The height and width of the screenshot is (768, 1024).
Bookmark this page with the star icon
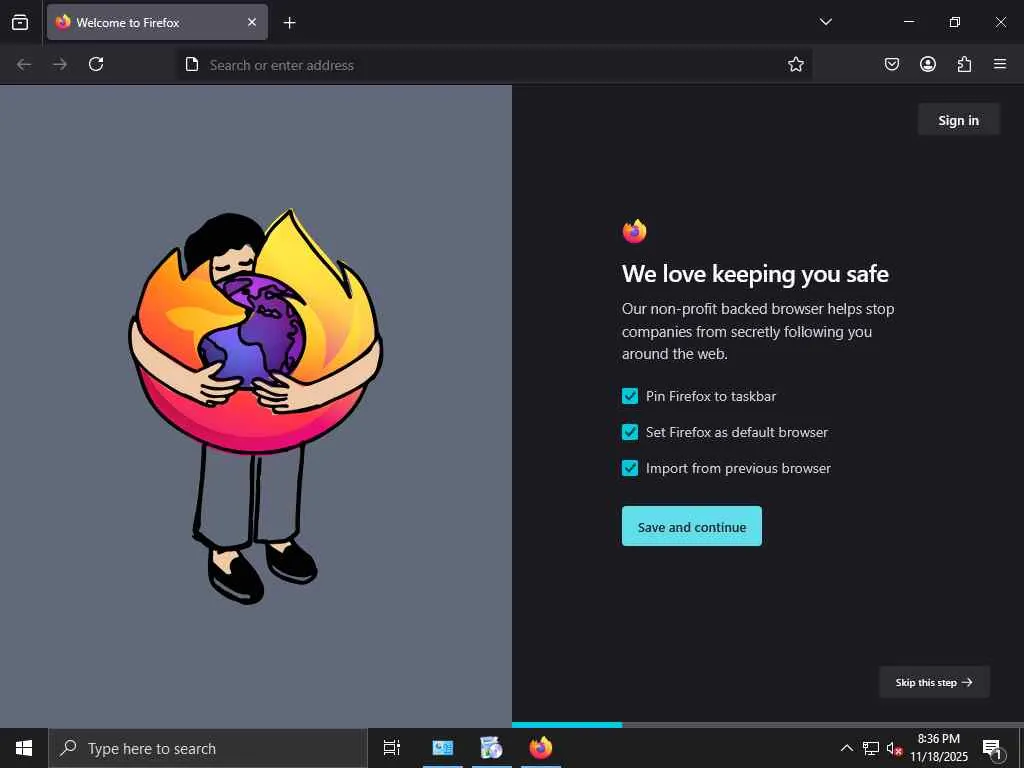(795, 64)
